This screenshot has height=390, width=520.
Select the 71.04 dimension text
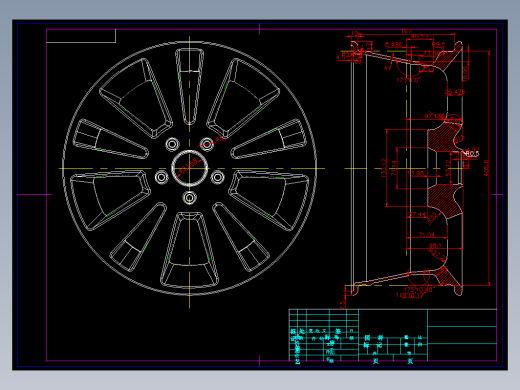point(427,234)
